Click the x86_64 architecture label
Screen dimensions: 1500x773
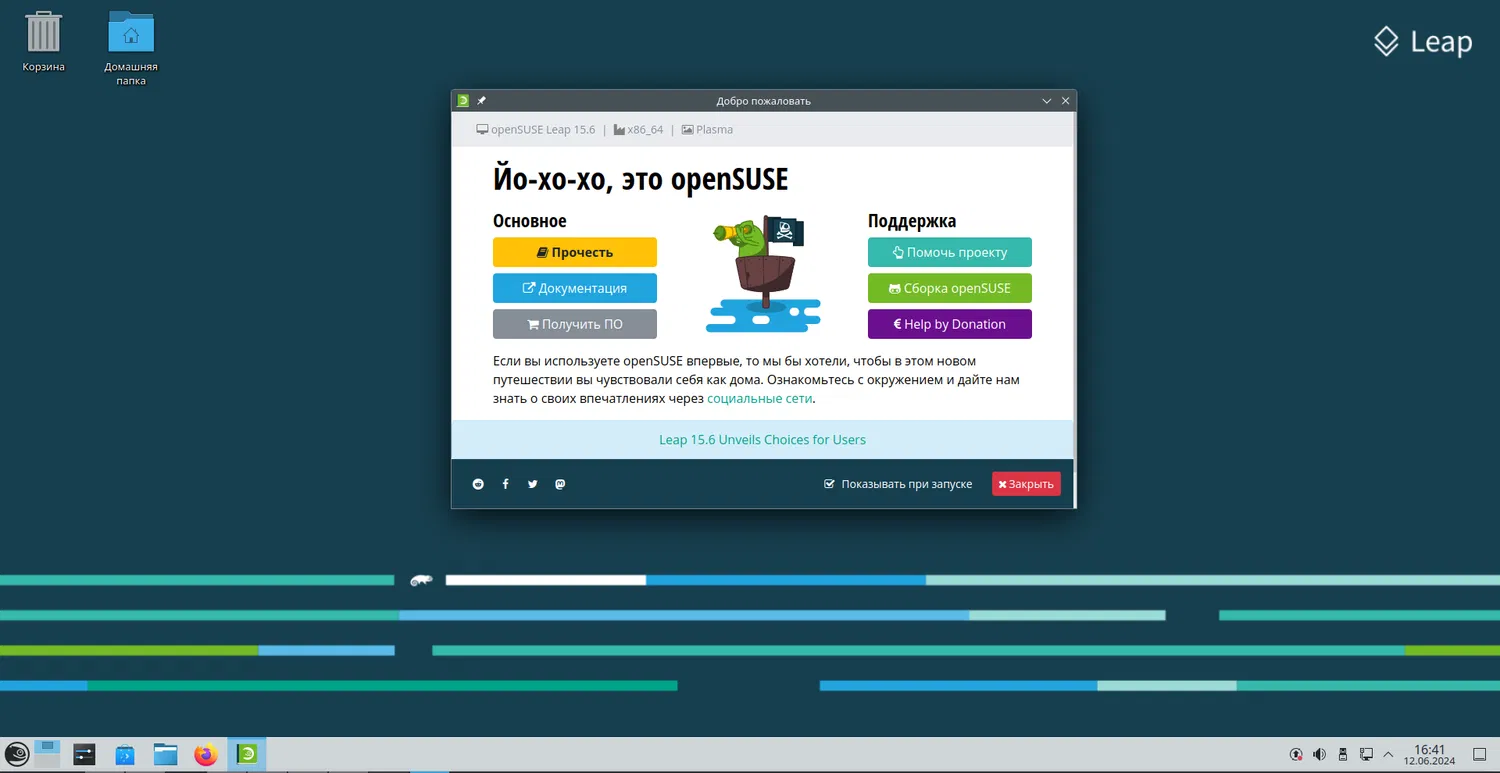(638, 130)
